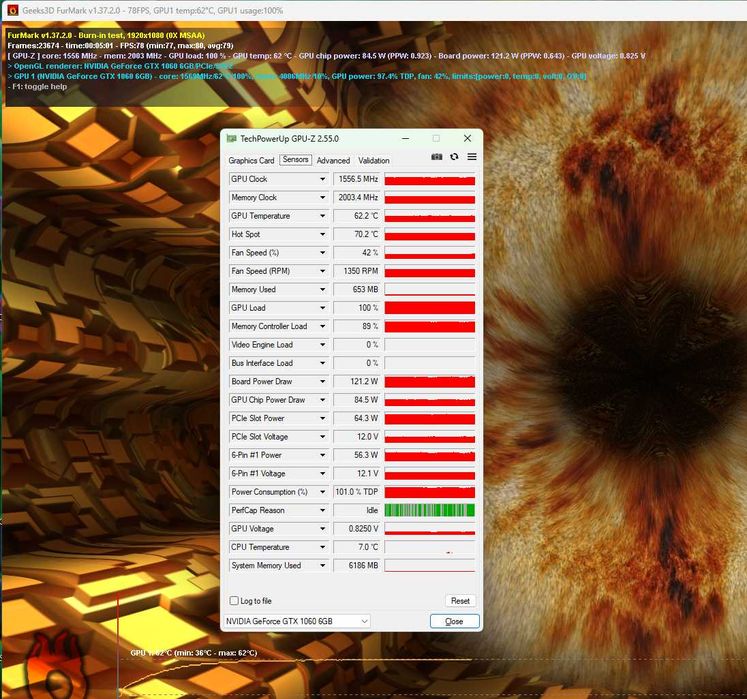Viewport: 747px width, 699px height.
Task: Click the Memory Used history graph
Action: 430,289
